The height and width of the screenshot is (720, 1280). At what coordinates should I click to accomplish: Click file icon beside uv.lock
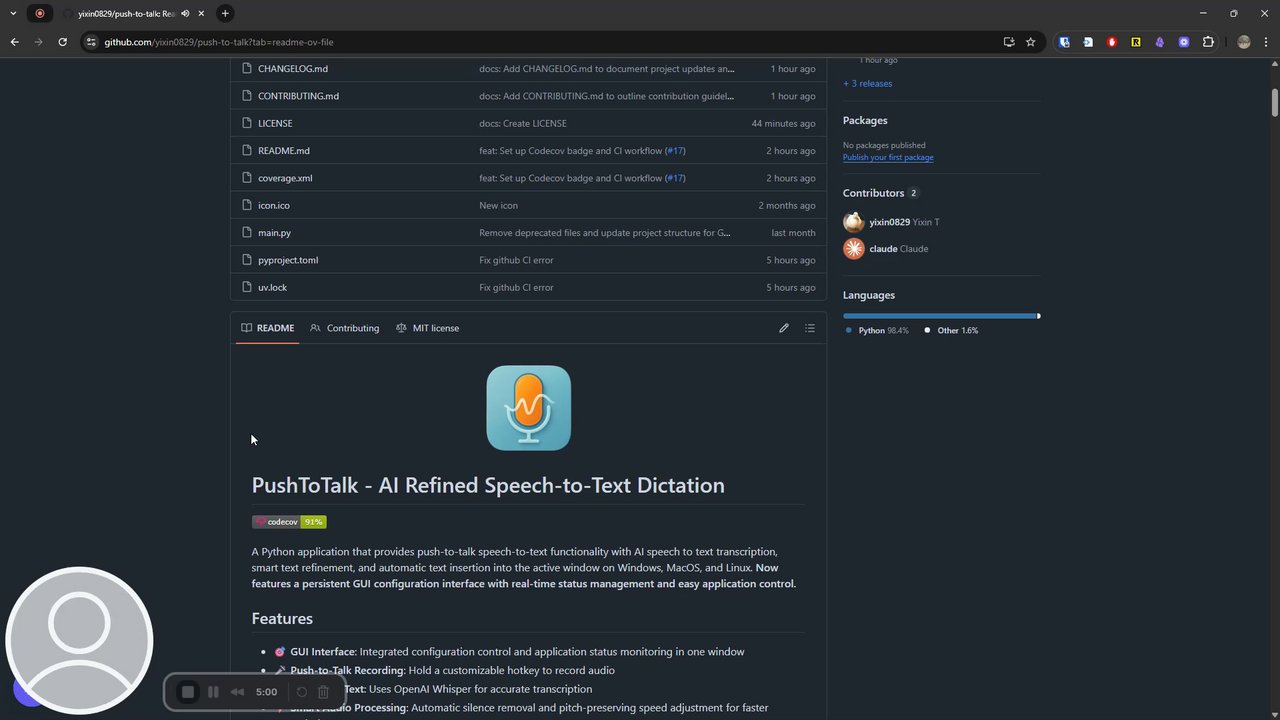tap(245, 287)
